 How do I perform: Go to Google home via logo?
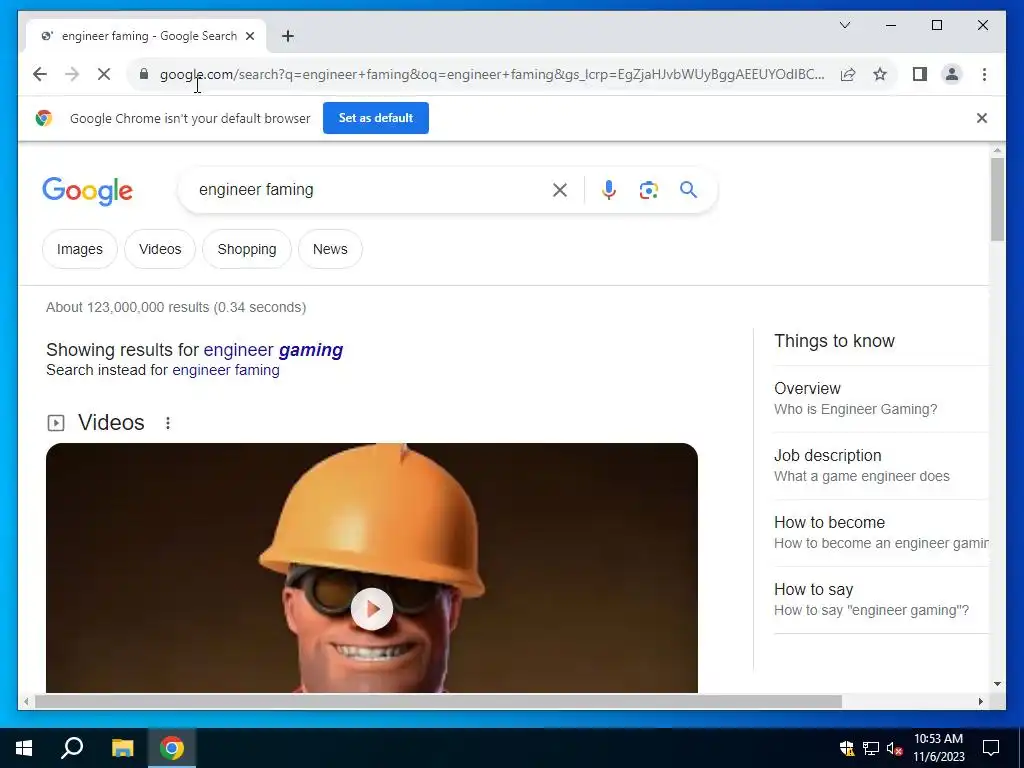(88, 191)
